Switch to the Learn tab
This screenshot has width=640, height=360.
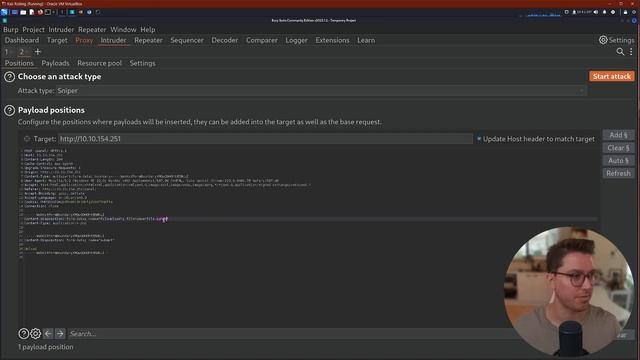pos(366,40)
